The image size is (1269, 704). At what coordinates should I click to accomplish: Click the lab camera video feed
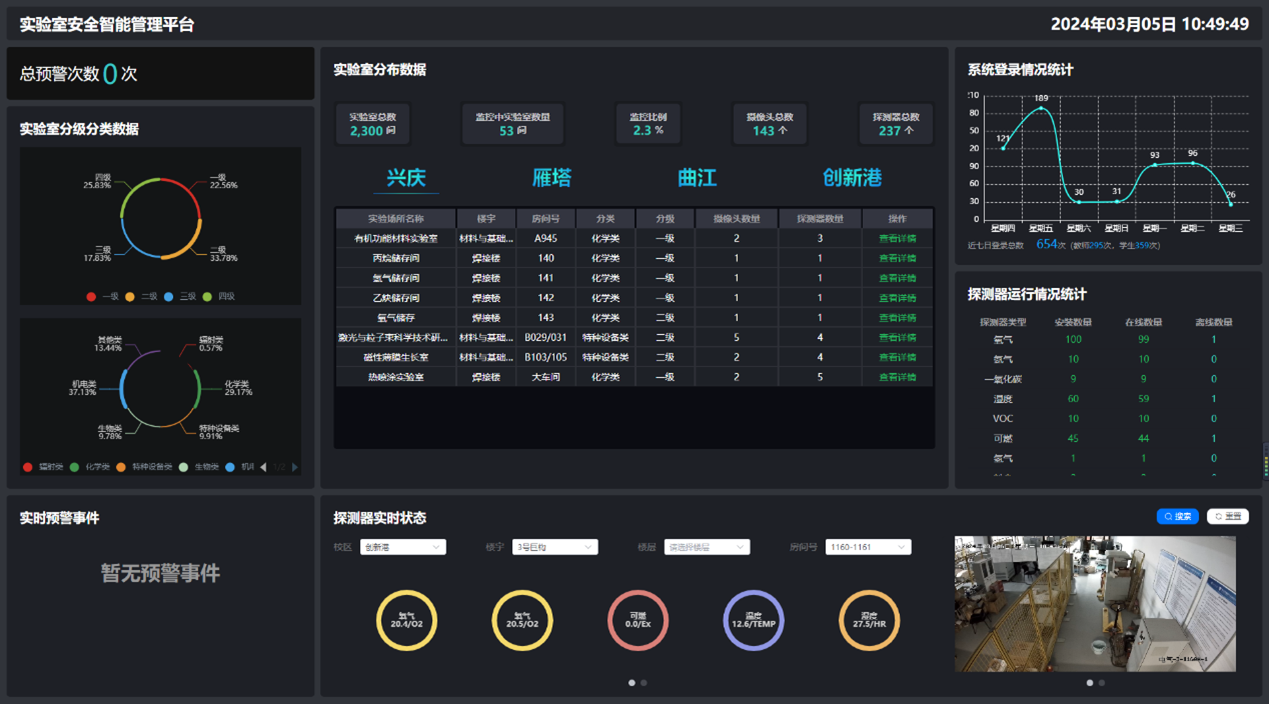click(1095, 604)
